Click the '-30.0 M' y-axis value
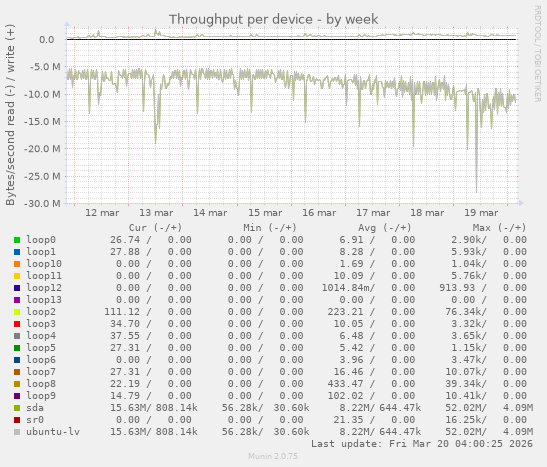 (42, 203)
